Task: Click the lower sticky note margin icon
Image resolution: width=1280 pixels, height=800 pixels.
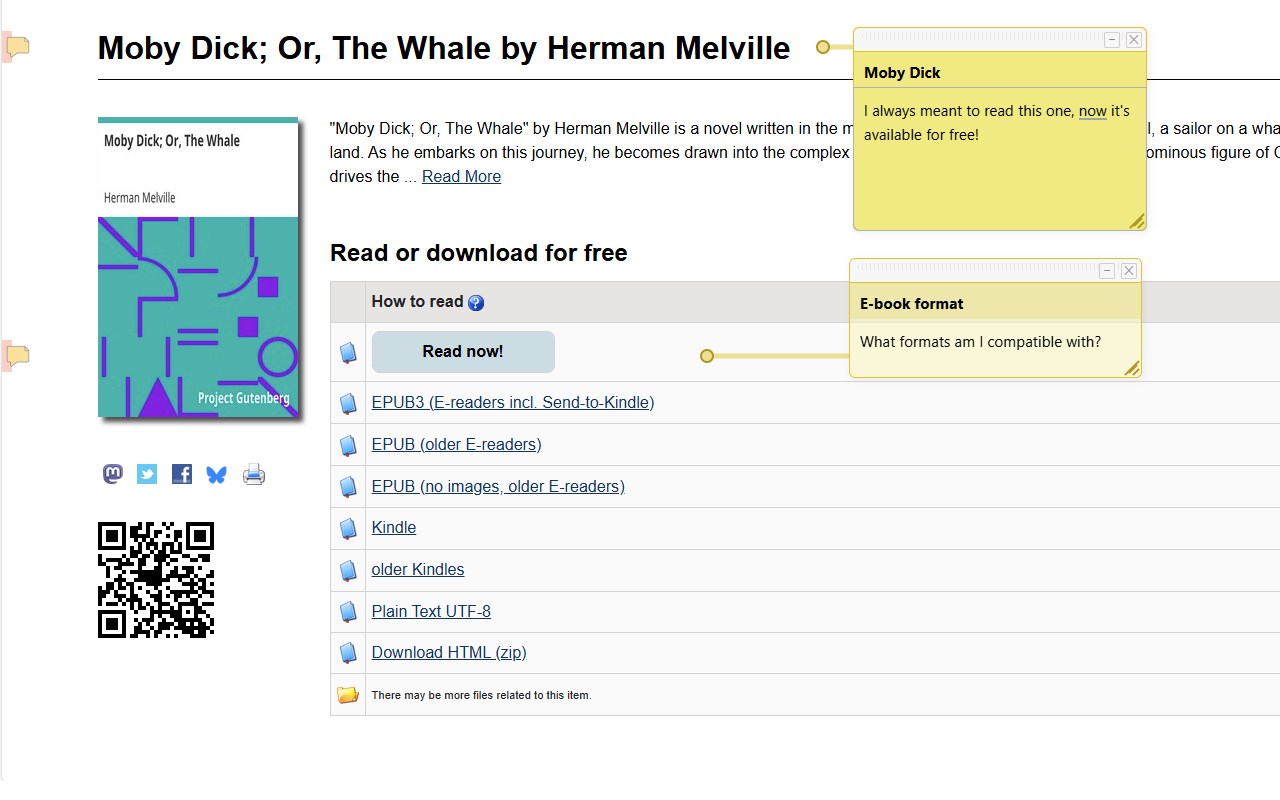Action: [x=17, y=355]
